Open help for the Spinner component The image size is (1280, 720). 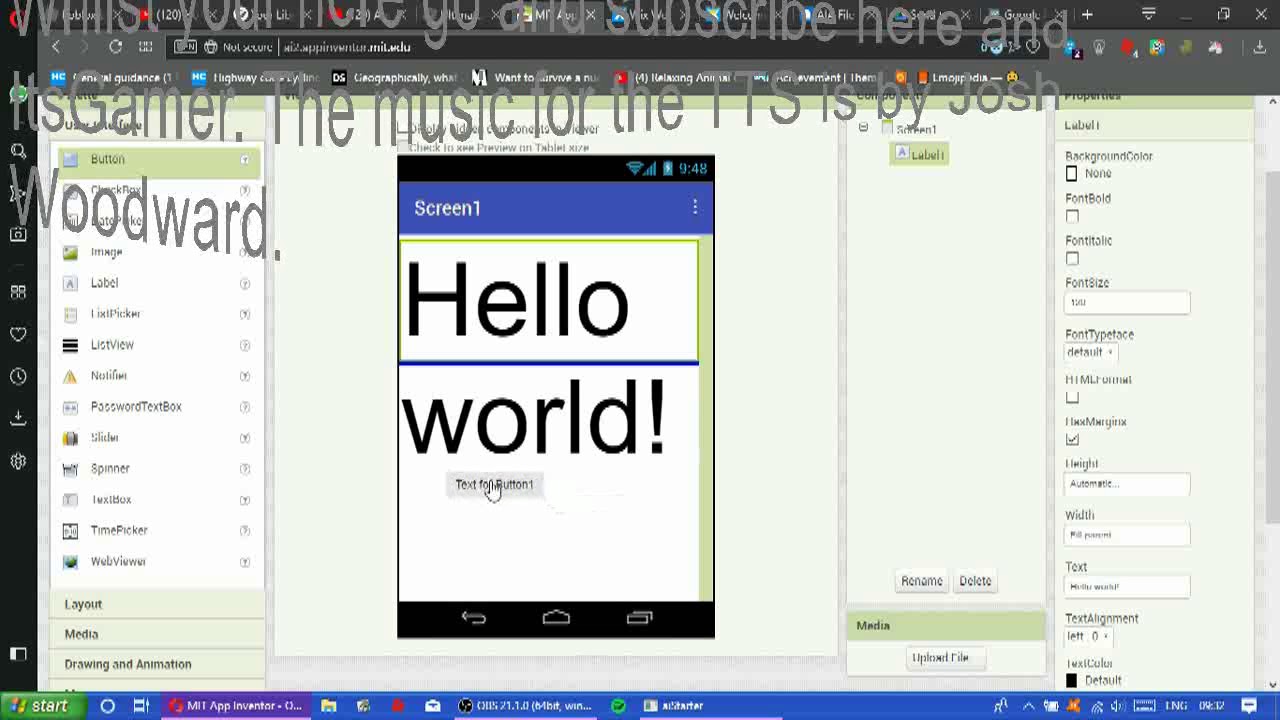point(244,470)
